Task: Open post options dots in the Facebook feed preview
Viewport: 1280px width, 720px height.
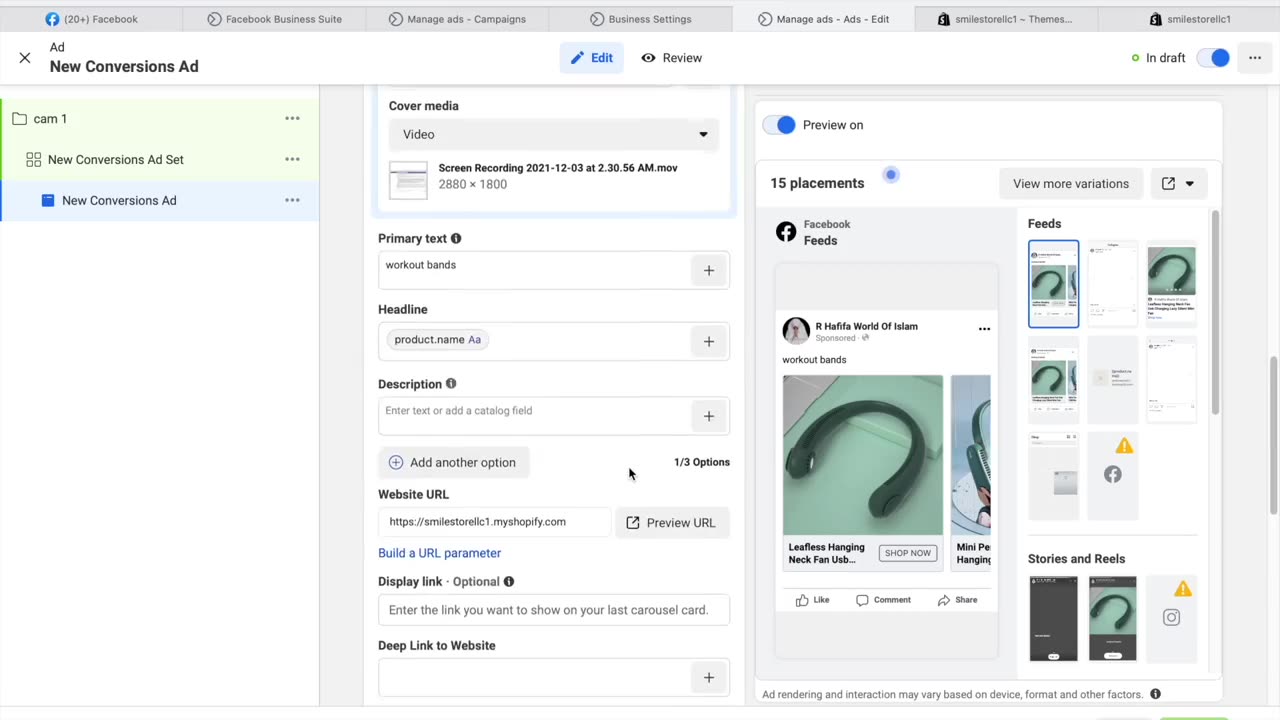Action: 984,329
